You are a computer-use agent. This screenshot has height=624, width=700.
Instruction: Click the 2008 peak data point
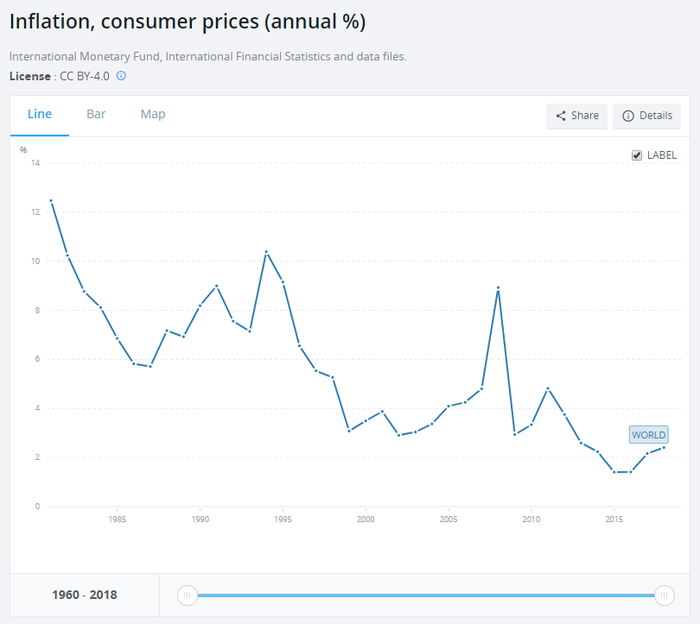pyautogui.click(x=498, y=288)
